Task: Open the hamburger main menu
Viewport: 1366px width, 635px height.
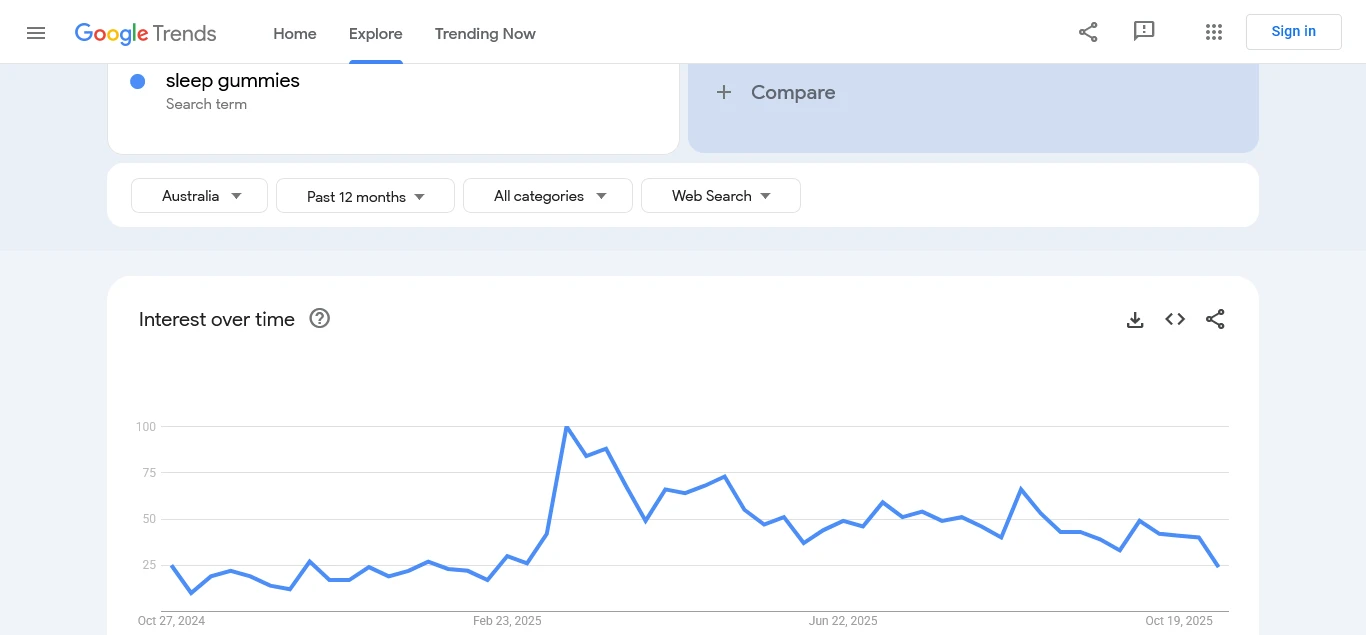Action: [x=36, y=33]
